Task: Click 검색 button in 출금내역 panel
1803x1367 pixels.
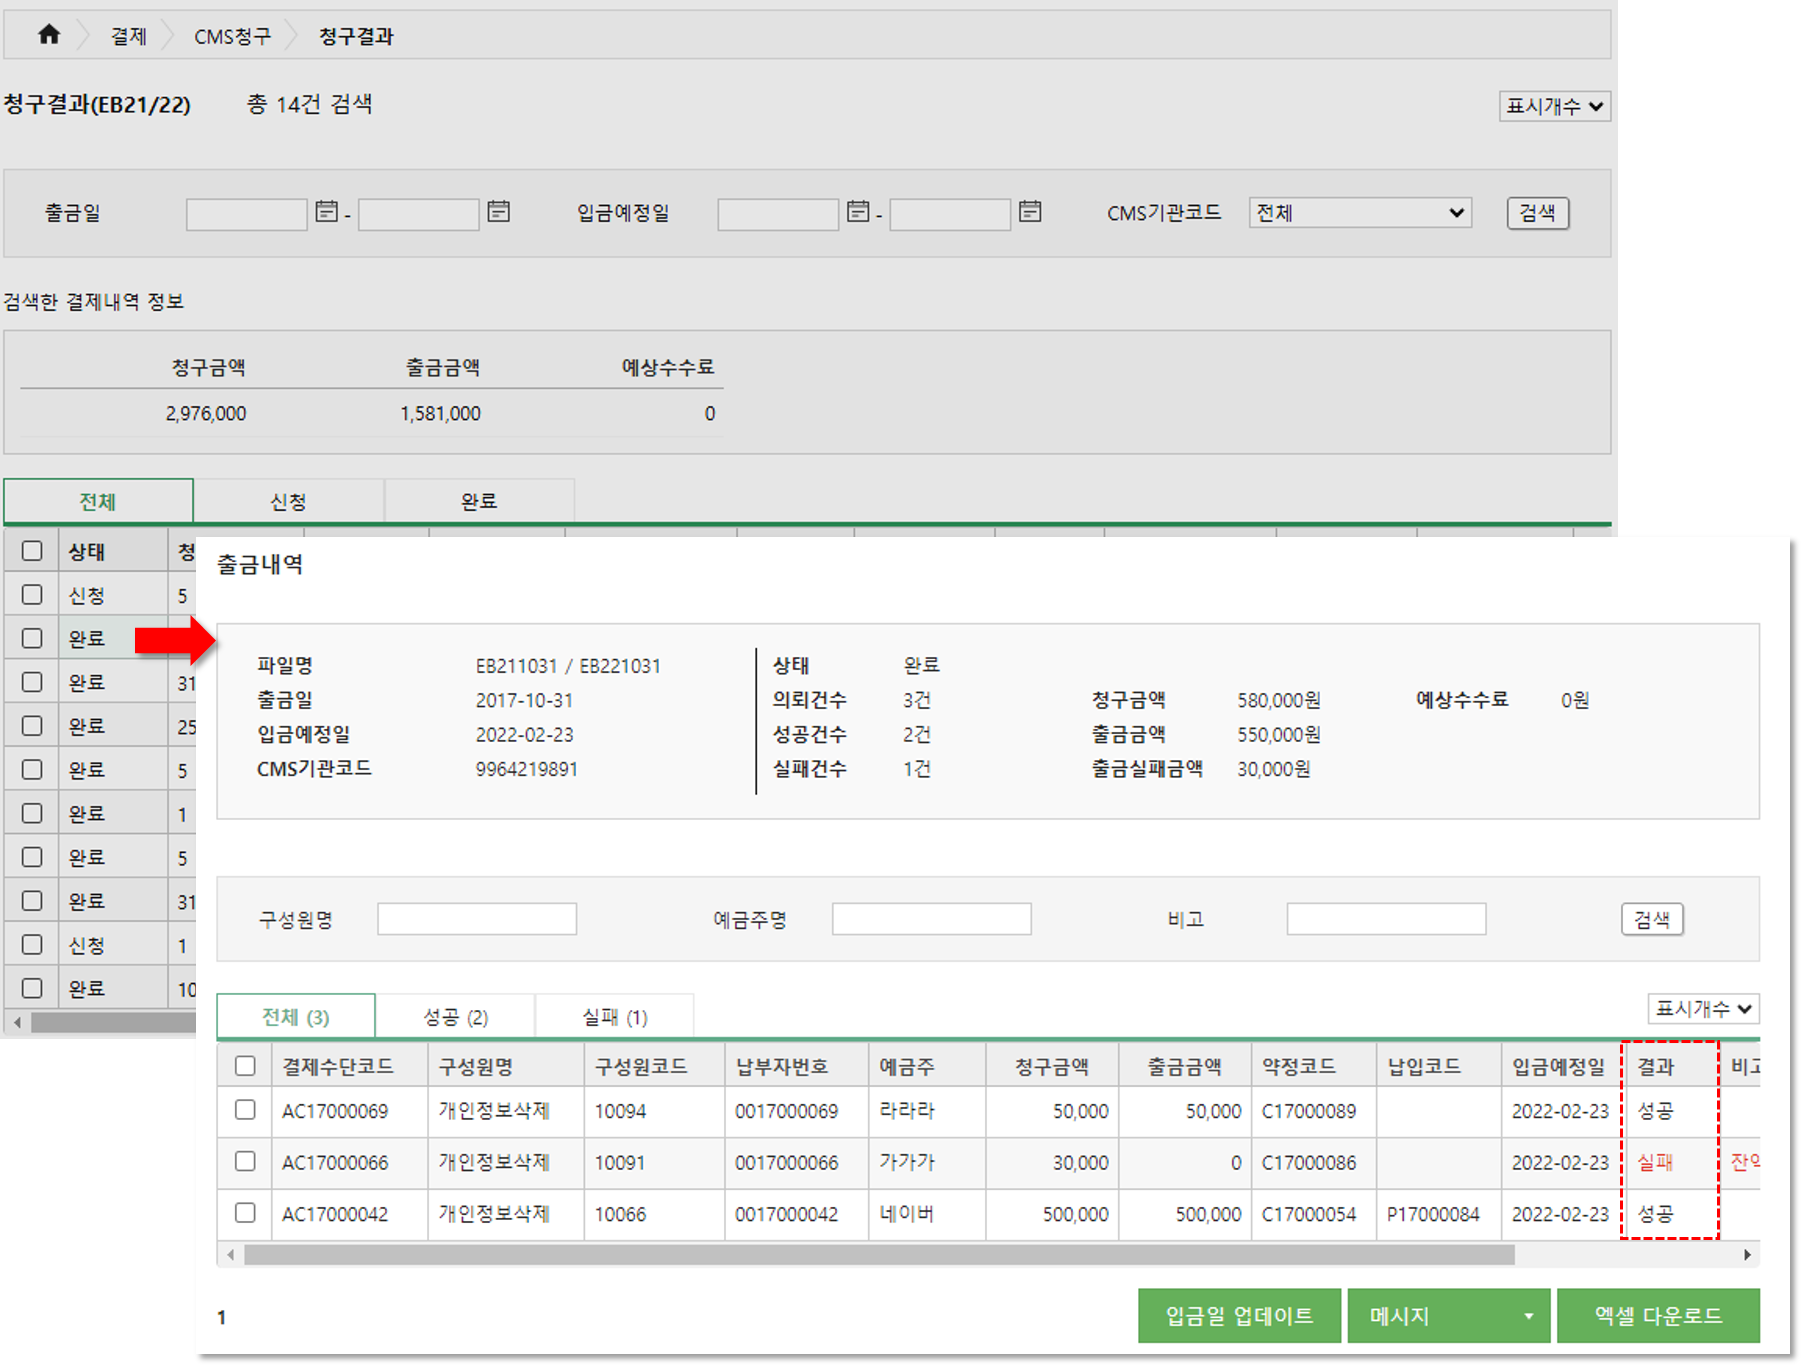Action: tap(1651, 919)
